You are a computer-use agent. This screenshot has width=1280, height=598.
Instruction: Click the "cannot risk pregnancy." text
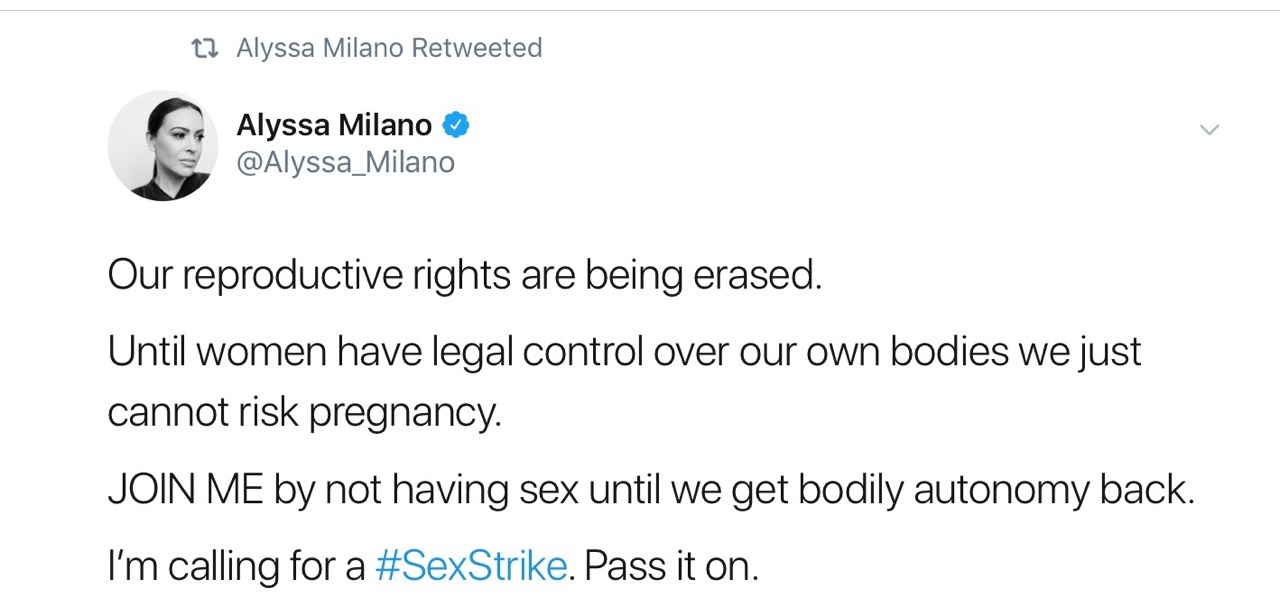coord(304,412)
